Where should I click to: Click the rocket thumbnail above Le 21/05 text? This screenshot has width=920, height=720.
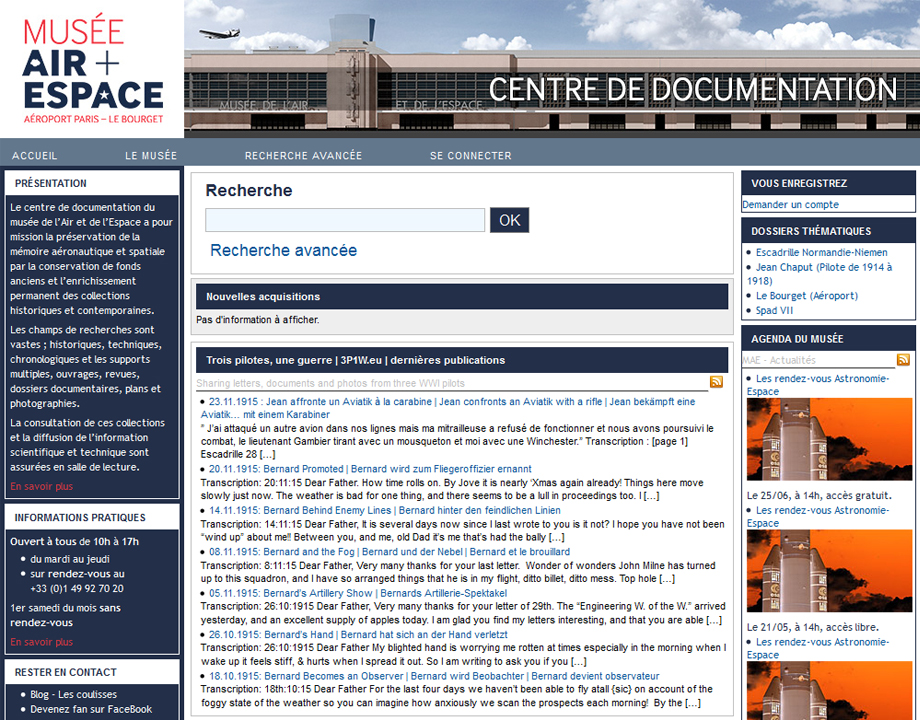tap(830, 571)
